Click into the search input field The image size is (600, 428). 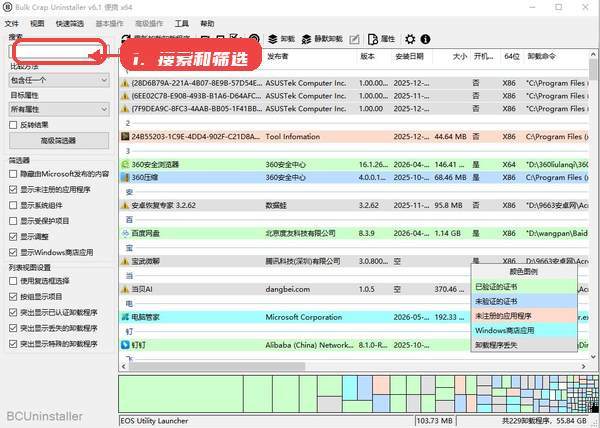coord(59,51)
